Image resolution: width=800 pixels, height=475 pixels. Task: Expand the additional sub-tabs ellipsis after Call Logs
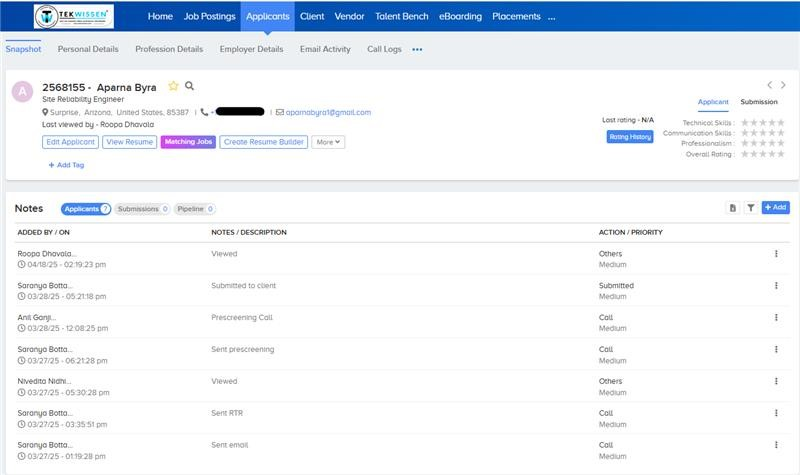(x=417, y=49)
